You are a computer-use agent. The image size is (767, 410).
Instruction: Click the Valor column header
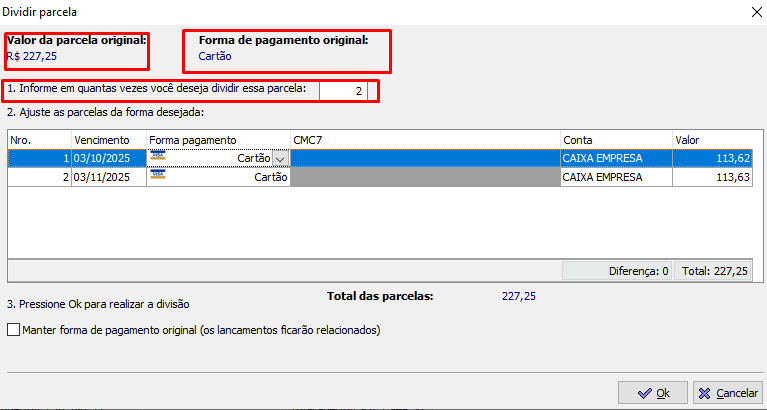pos(712,140)
